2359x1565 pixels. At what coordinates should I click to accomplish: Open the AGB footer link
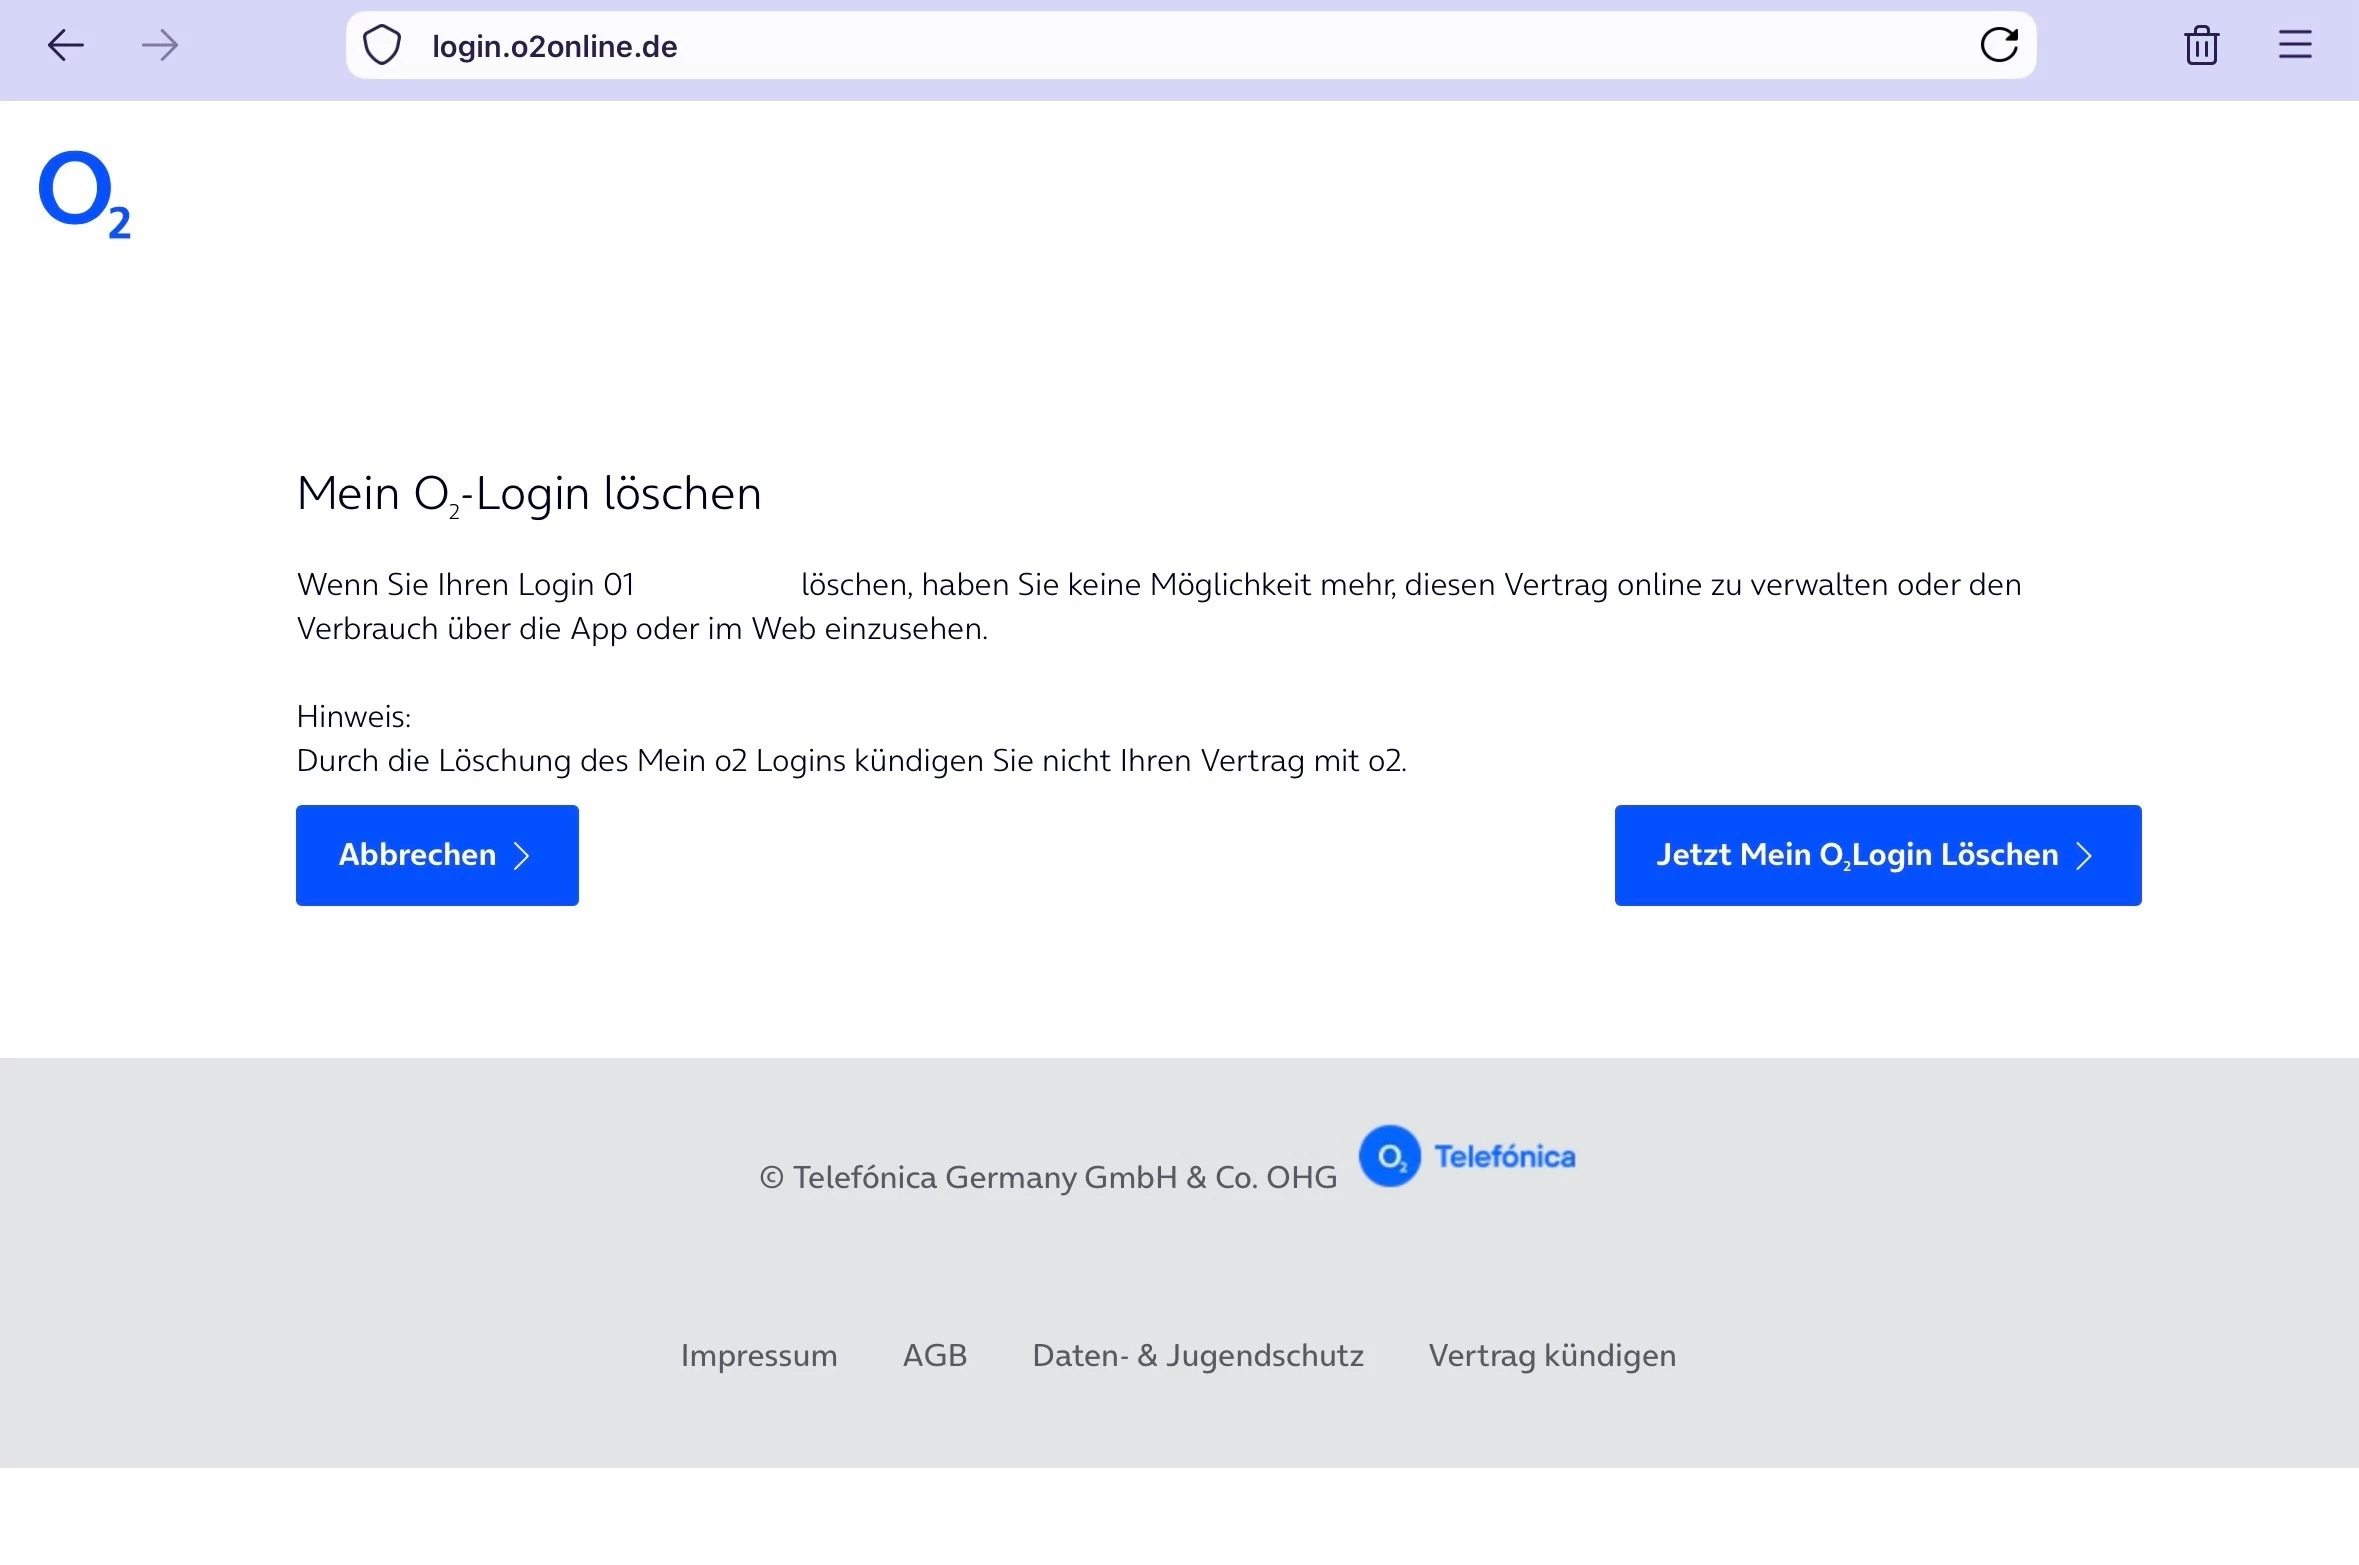coord(935,1355)
